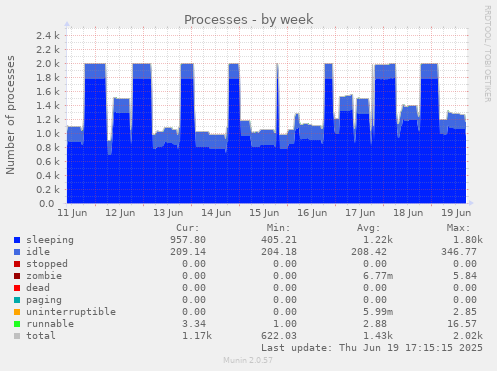Click uninterruptible maximum value 2.85
Viewport: 497px width, 371px height.
click(465, 312)
